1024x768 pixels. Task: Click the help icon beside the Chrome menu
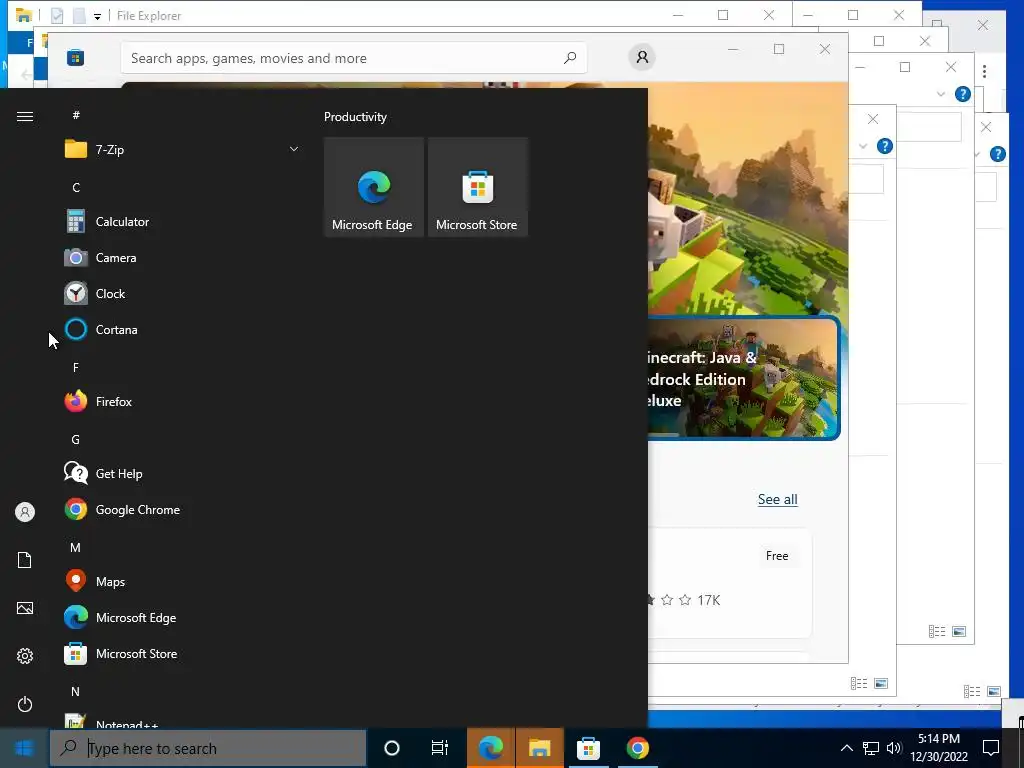[x=963, y=94]
